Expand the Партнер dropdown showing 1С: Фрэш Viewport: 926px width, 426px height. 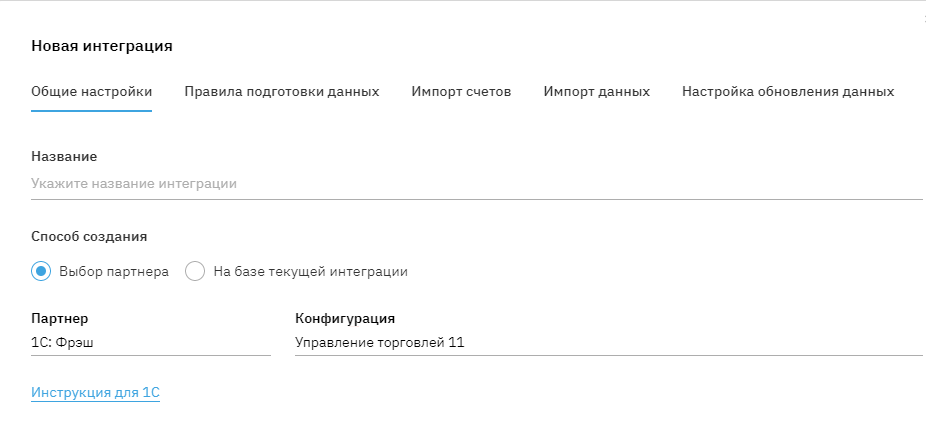[x=150, y=343]
